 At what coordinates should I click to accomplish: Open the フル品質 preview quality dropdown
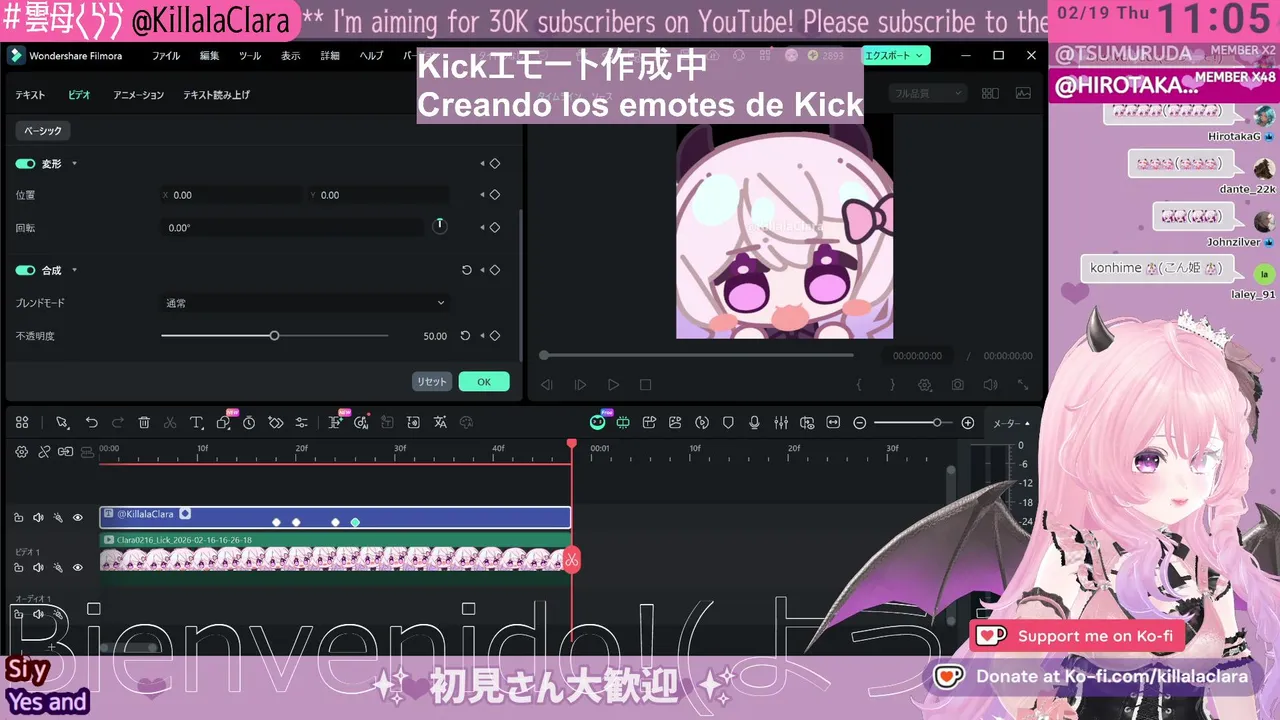coord(929,93)
